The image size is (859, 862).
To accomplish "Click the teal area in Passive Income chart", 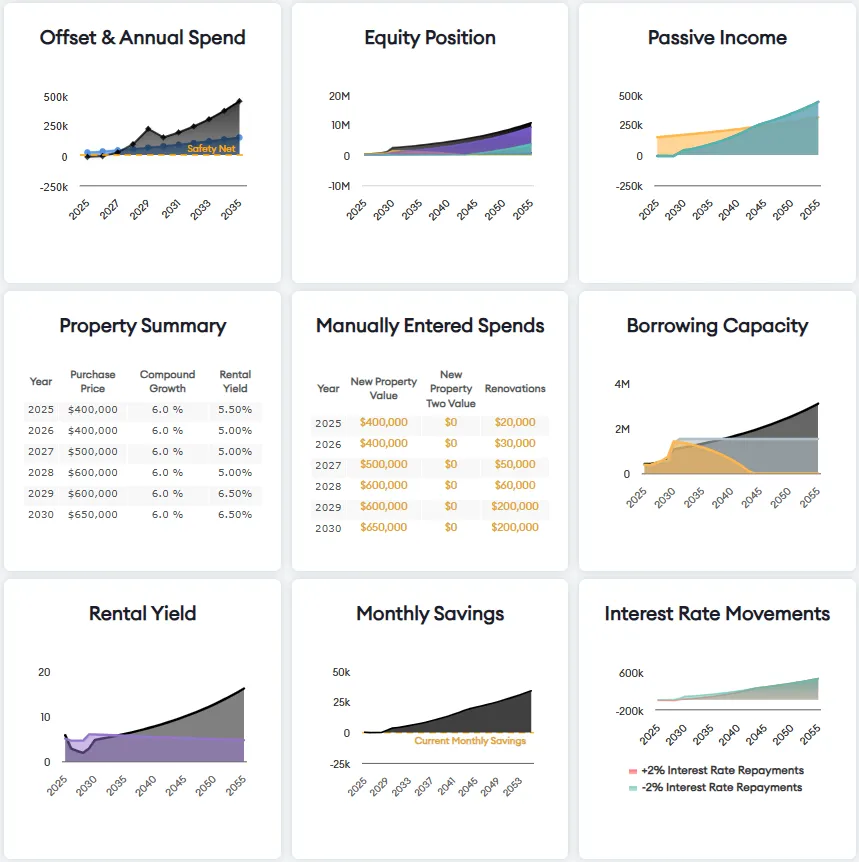I will pos(769,137).
